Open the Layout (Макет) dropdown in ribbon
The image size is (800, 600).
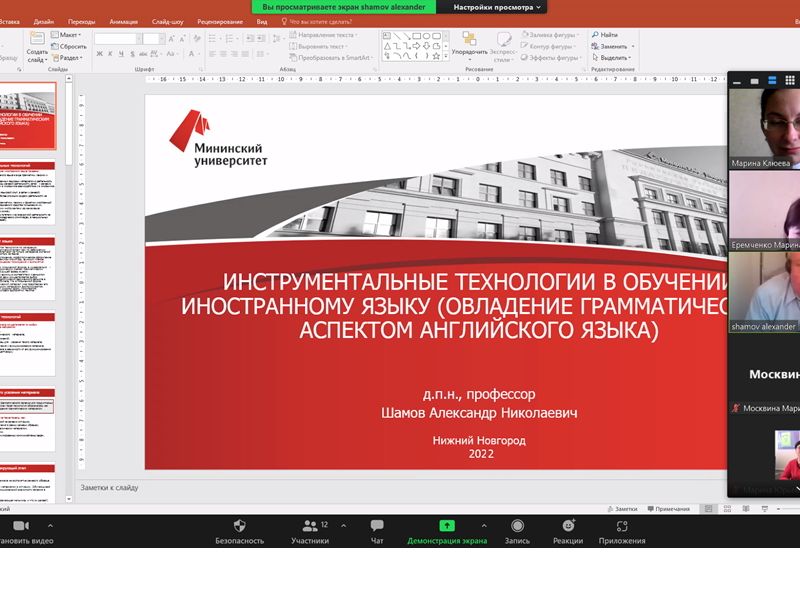pos(70,35)
